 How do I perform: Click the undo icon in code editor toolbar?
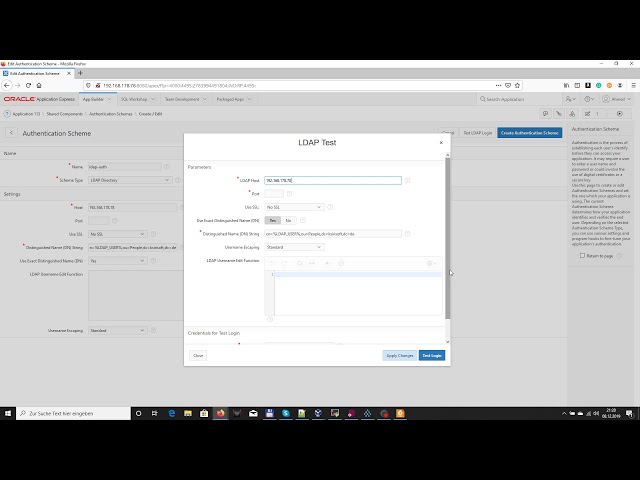(x=272, y=263)
